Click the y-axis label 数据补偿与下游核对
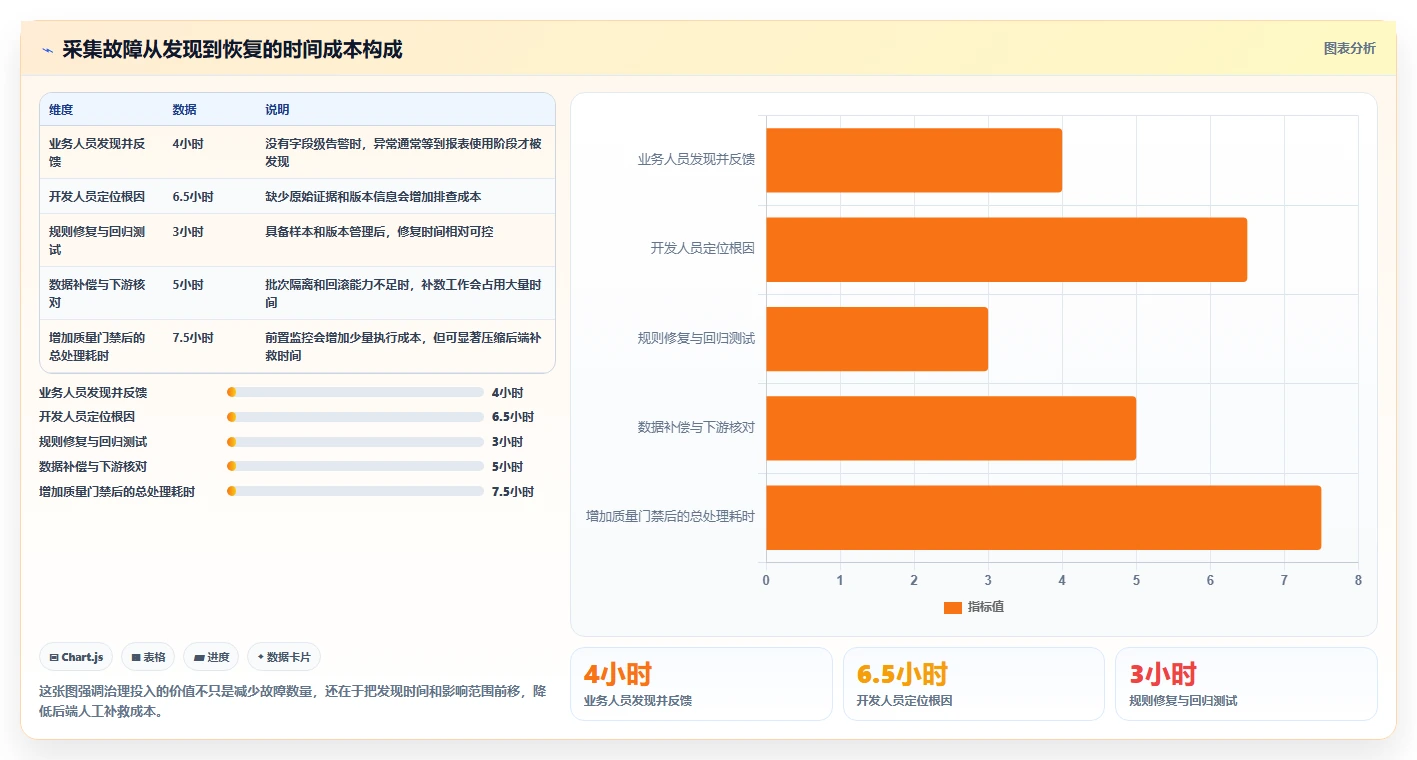 696,427
